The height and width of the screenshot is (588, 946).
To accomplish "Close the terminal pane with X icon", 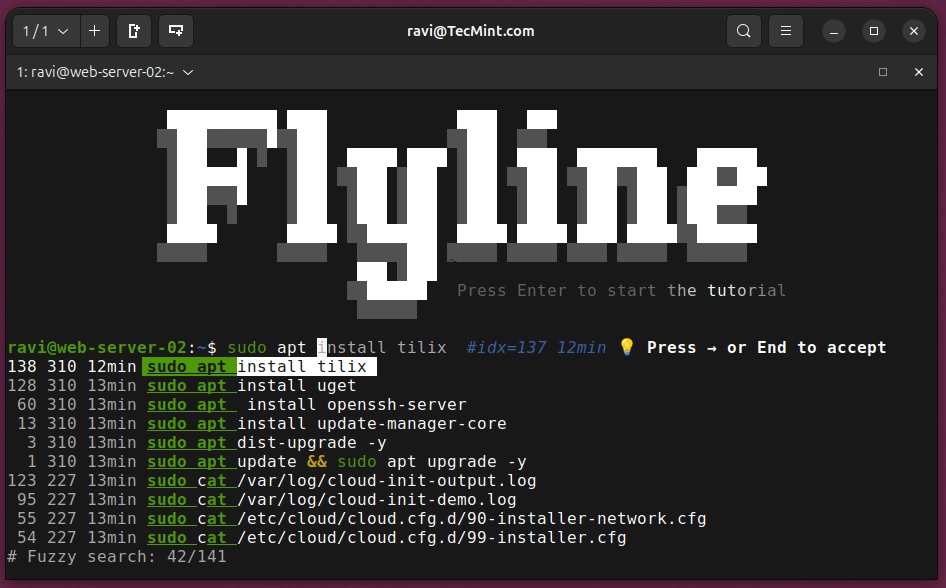I will point(919,72).
